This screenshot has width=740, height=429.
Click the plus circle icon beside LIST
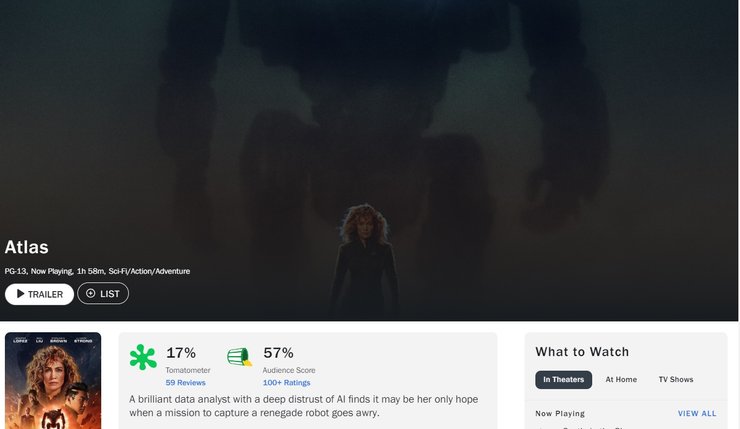click(91, 293)
